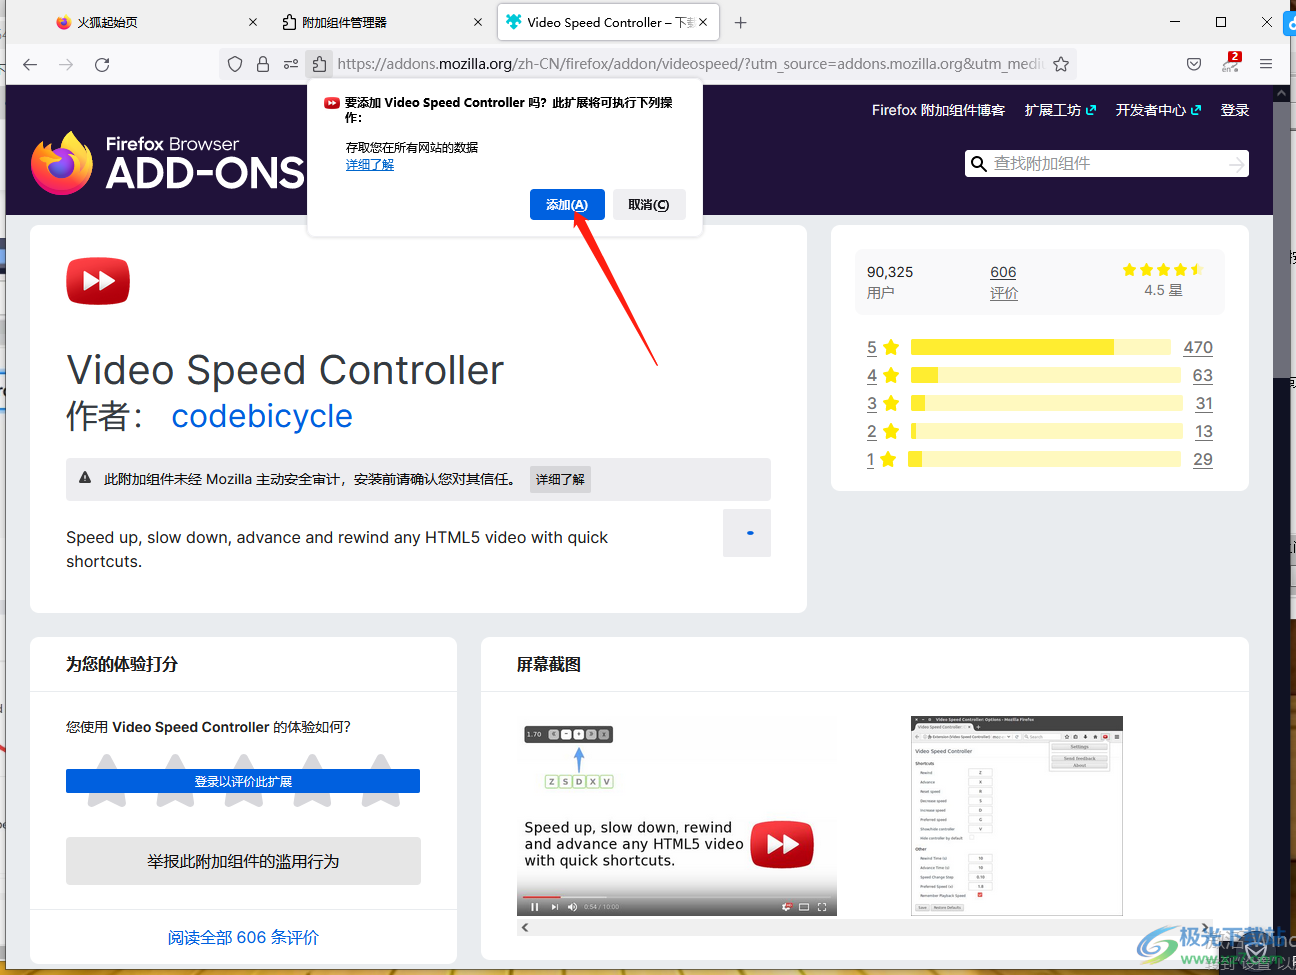Viewport: 1296px width, 975px height.
Task: Click the four-star rating bar
Action: 1046,375
